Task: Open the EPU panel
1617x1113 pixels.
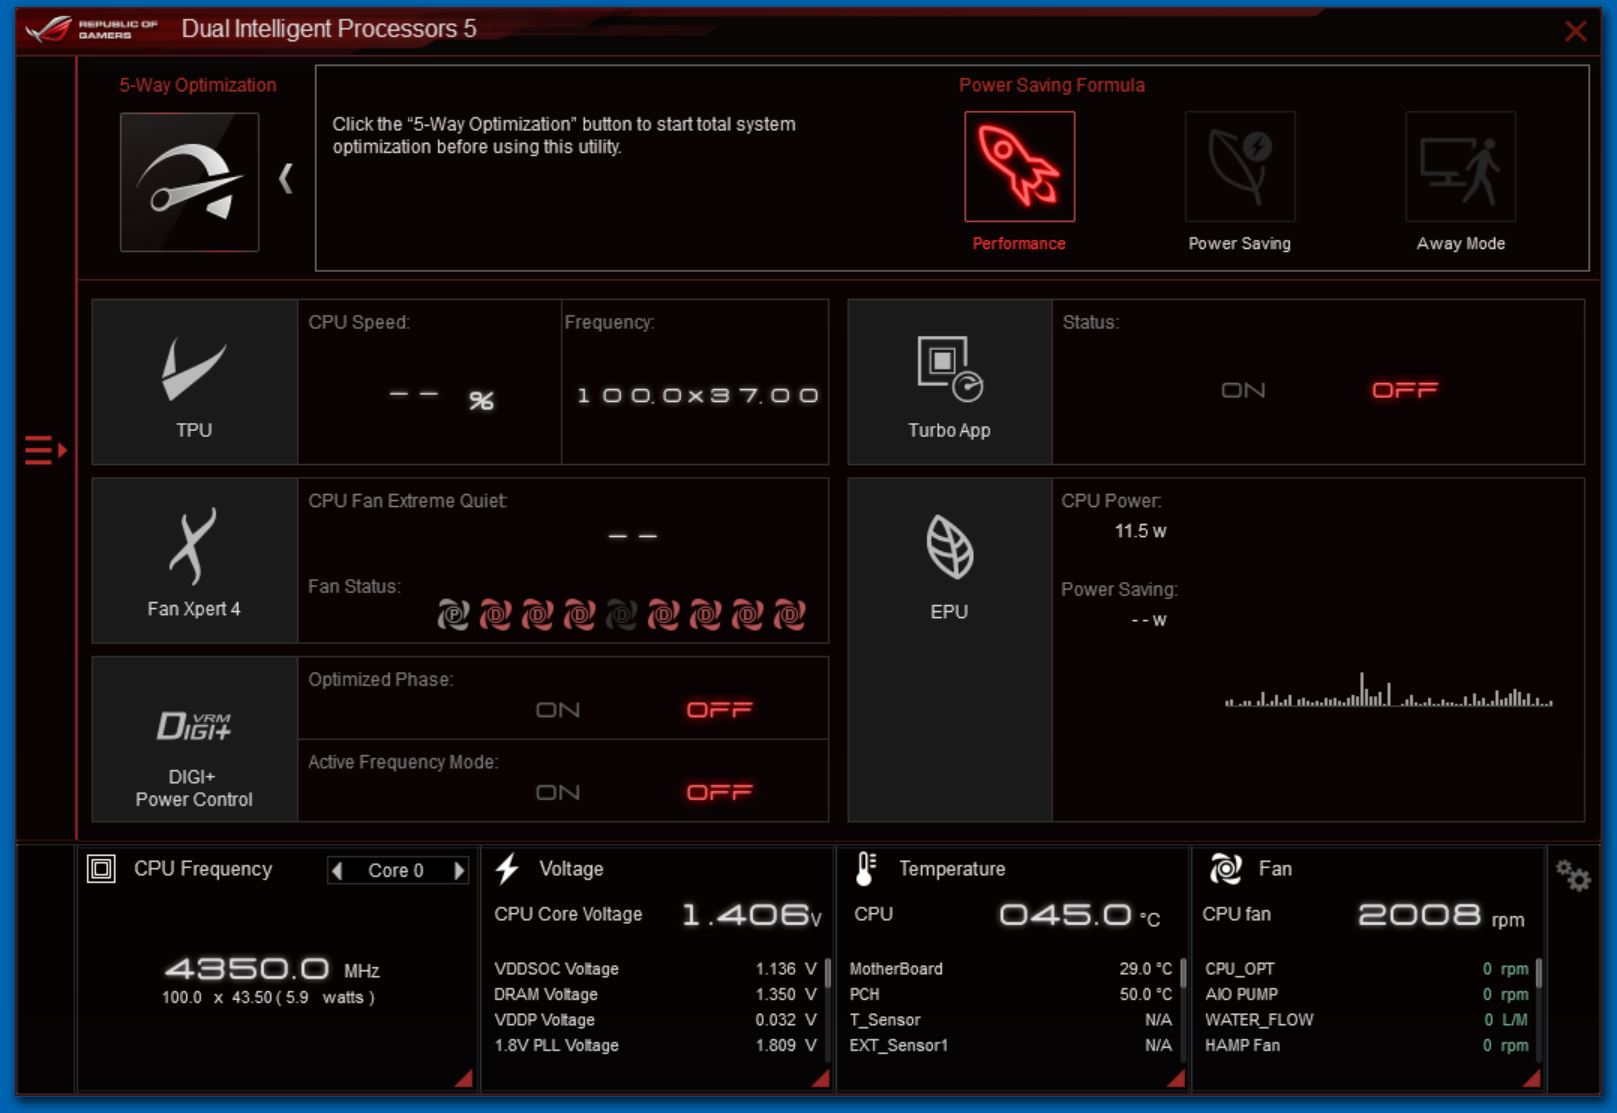Action: pos(949,565)
